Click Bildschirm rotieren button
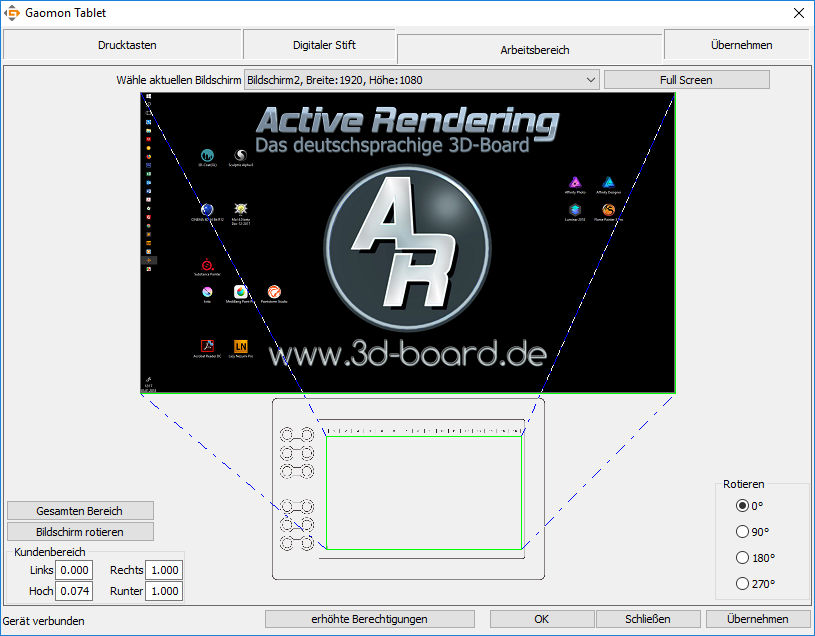815x636 pixels. point(80,532)
